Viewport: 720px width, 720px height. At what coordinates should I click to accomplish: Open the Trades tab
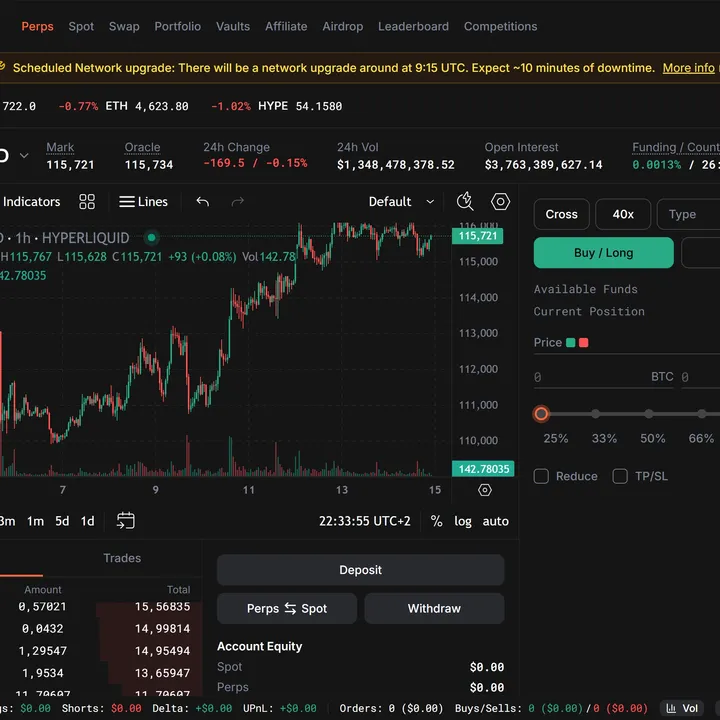pos(122,558)
